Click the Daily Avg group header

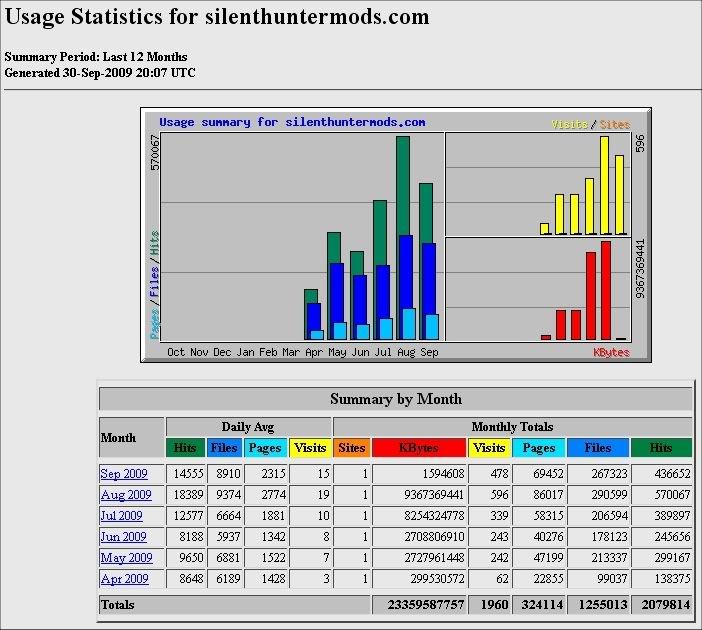[248, 427]
